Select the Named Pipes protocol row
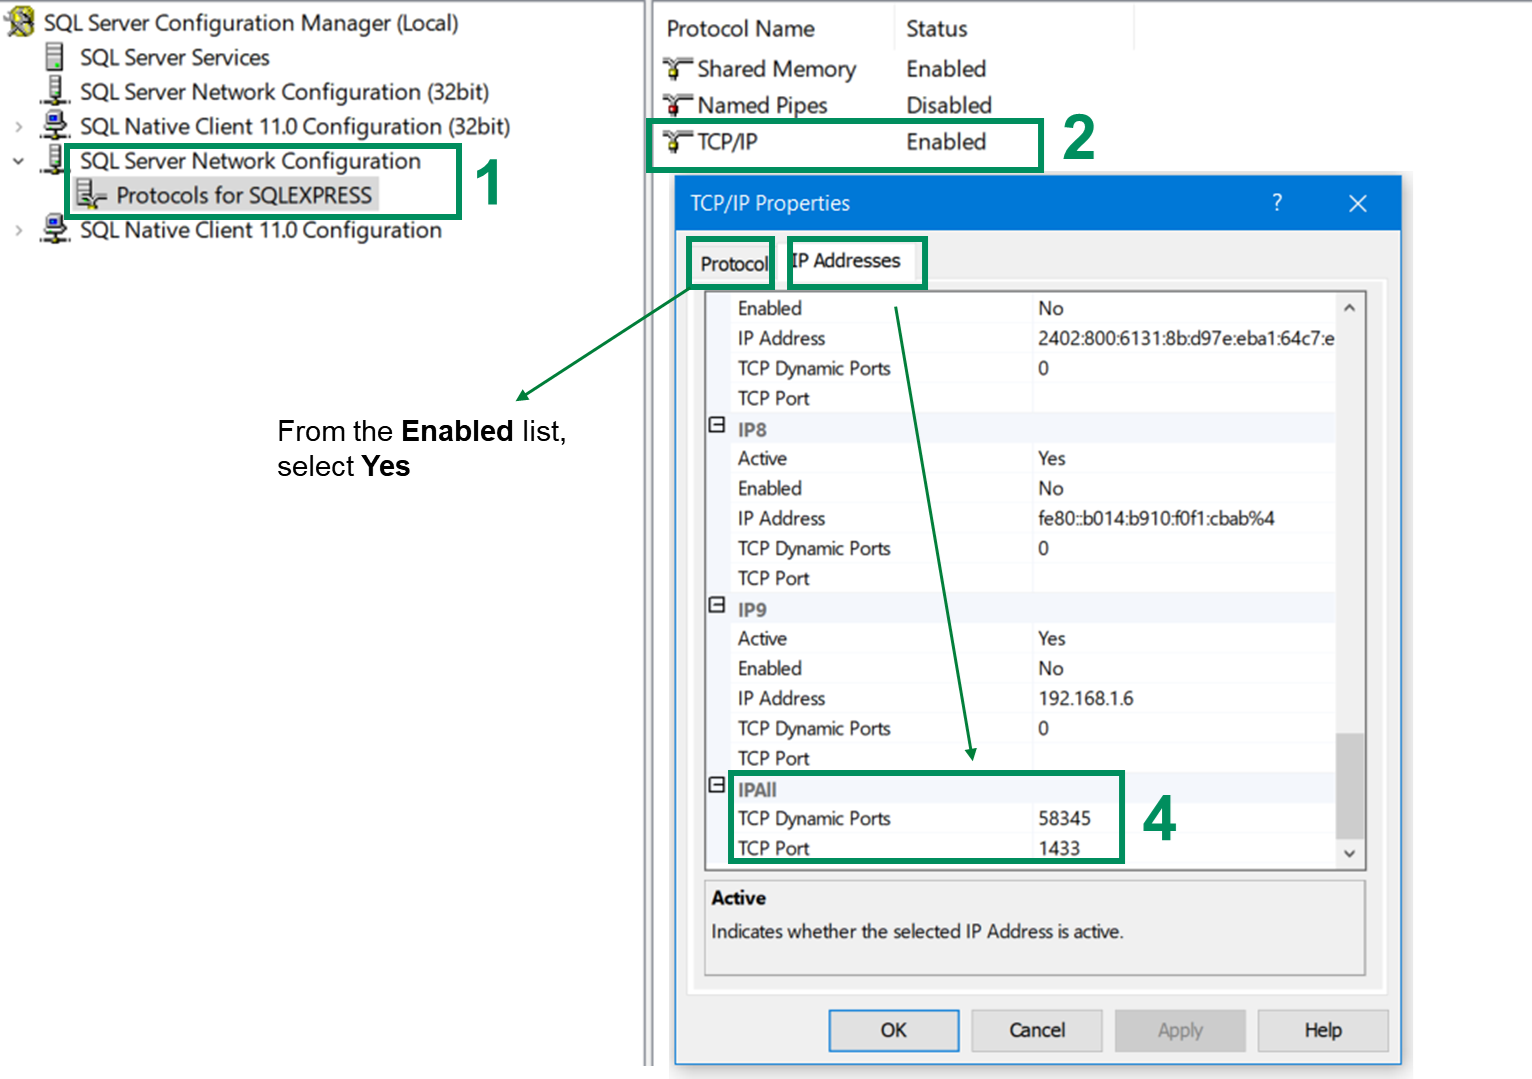The height and width of the screenshot is (1079, 1532). (x=827, y=105)
